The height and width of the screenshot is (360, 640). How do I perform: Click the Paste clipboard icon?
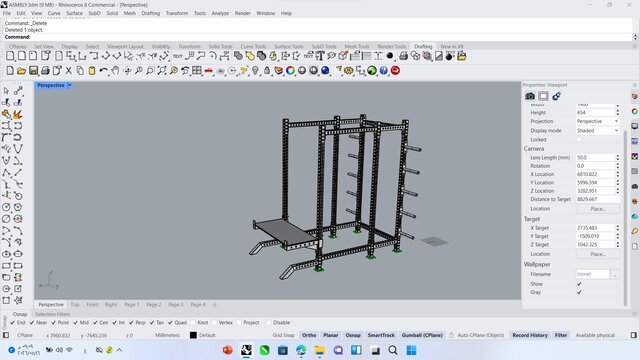tap(92, 71)
